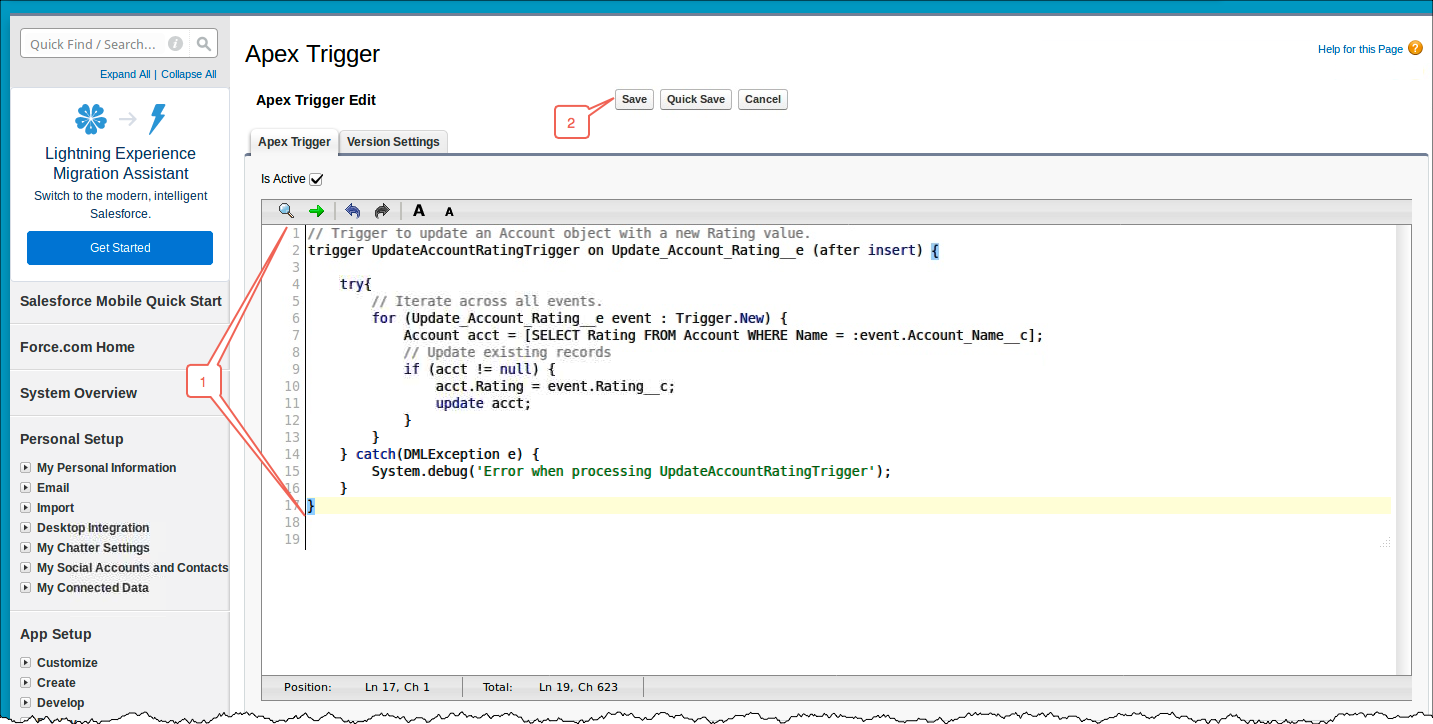Click the orange help question mark icon

coord(1415,48)
